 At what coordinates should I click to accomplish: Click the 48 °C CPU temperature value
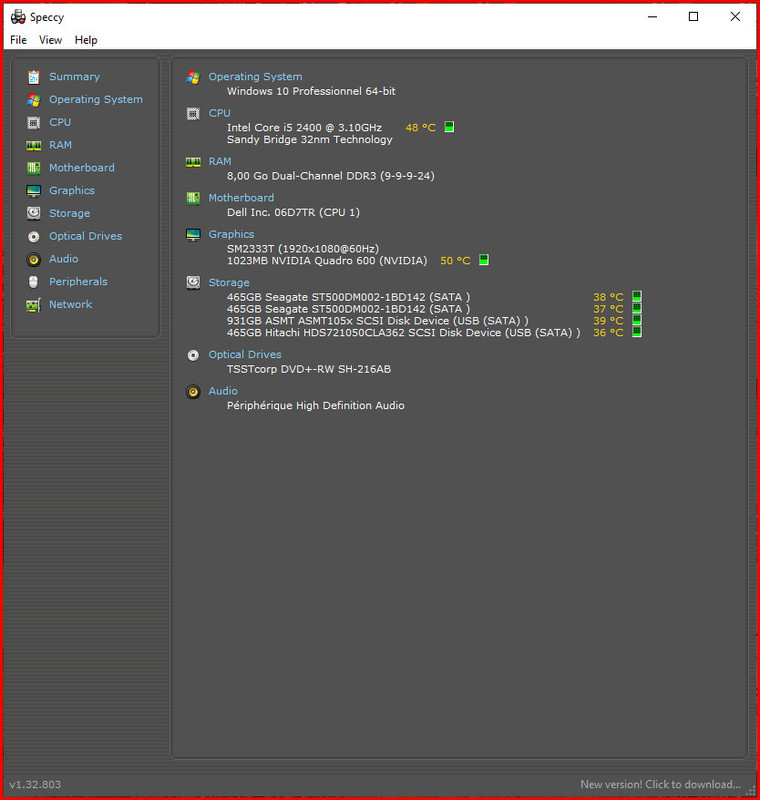click(x=420, y=128)
